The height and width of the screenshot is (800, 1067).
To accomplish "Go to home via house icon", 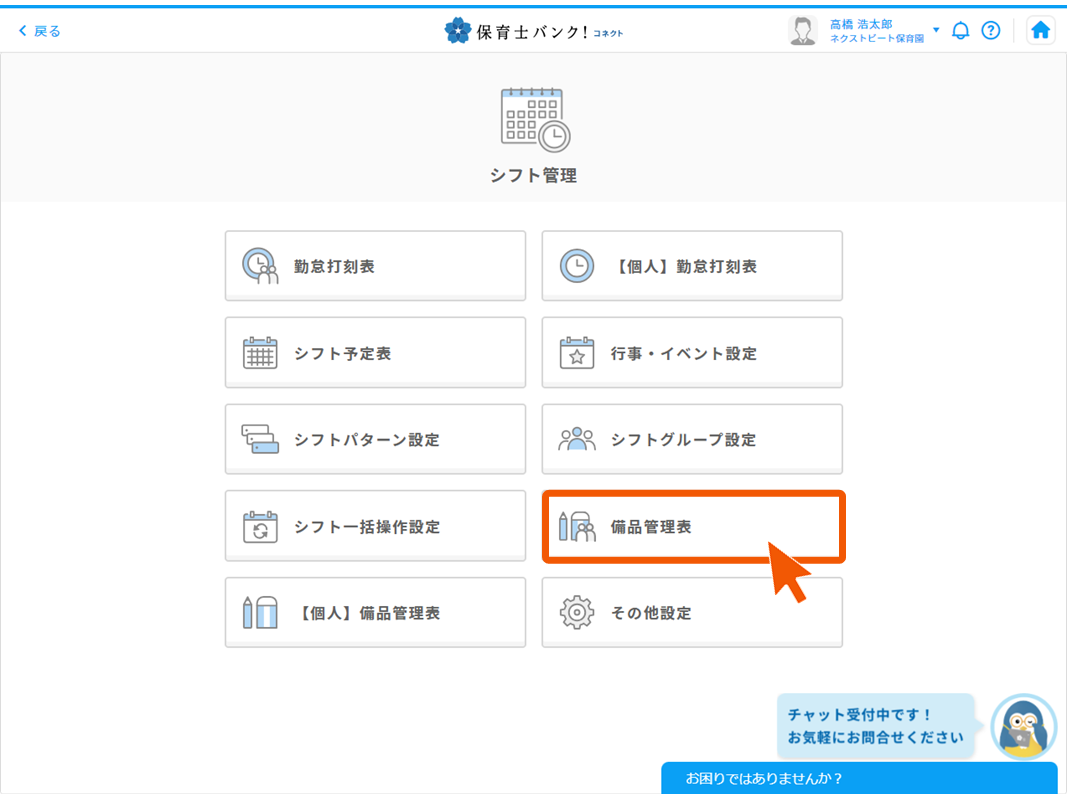I will [x=1040, y=31].
